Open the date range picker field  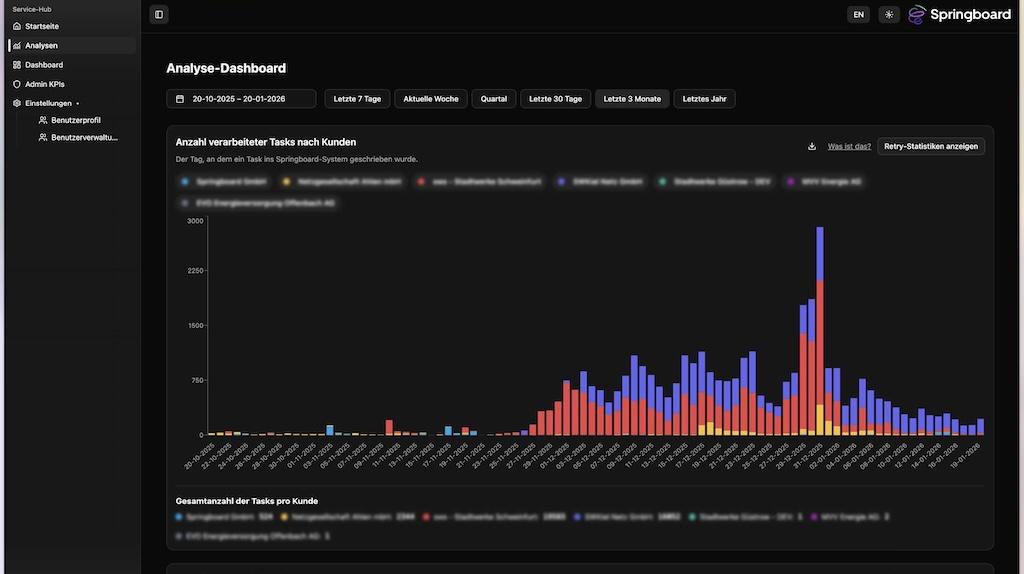point(241,99)
